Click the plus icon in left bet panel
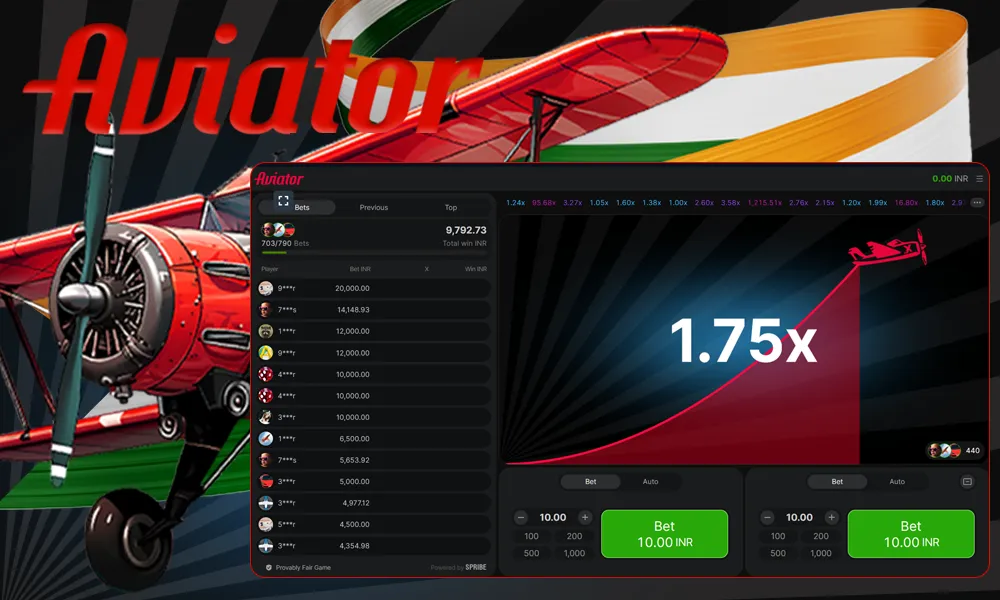Image resolution: width=1000 pixels, height=600 pixels. (x=585, y=518)
